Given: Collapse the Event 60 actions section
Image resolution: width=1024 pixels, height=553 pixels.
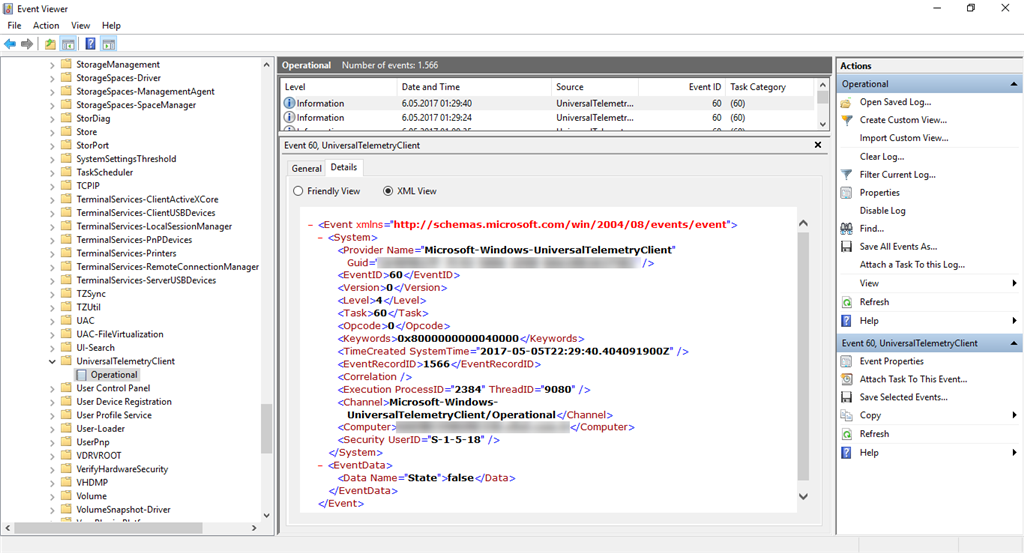Looking at the screenshot, I should click(1014, 343).
